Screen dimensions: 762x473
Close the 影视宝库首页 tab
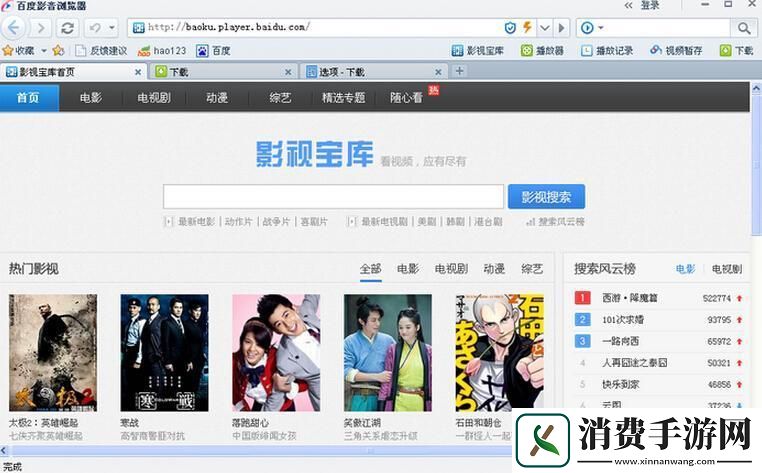tap(138, 72)
